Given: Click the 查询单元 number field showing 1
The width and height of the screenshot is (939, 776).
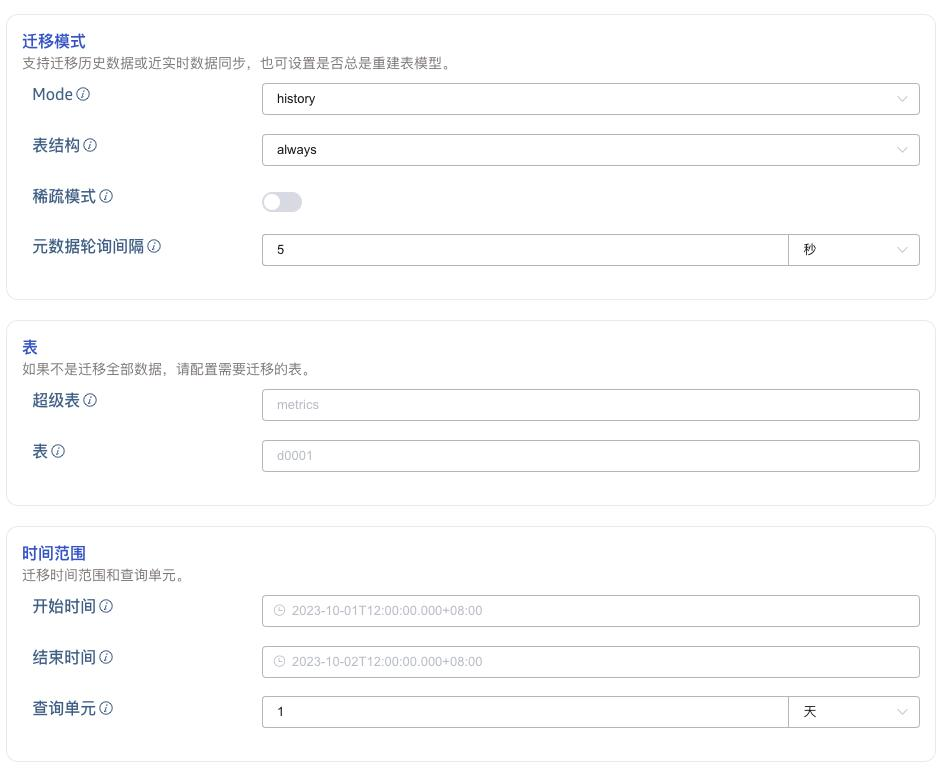Looking at the screenshot, I should tap(525, 712).
